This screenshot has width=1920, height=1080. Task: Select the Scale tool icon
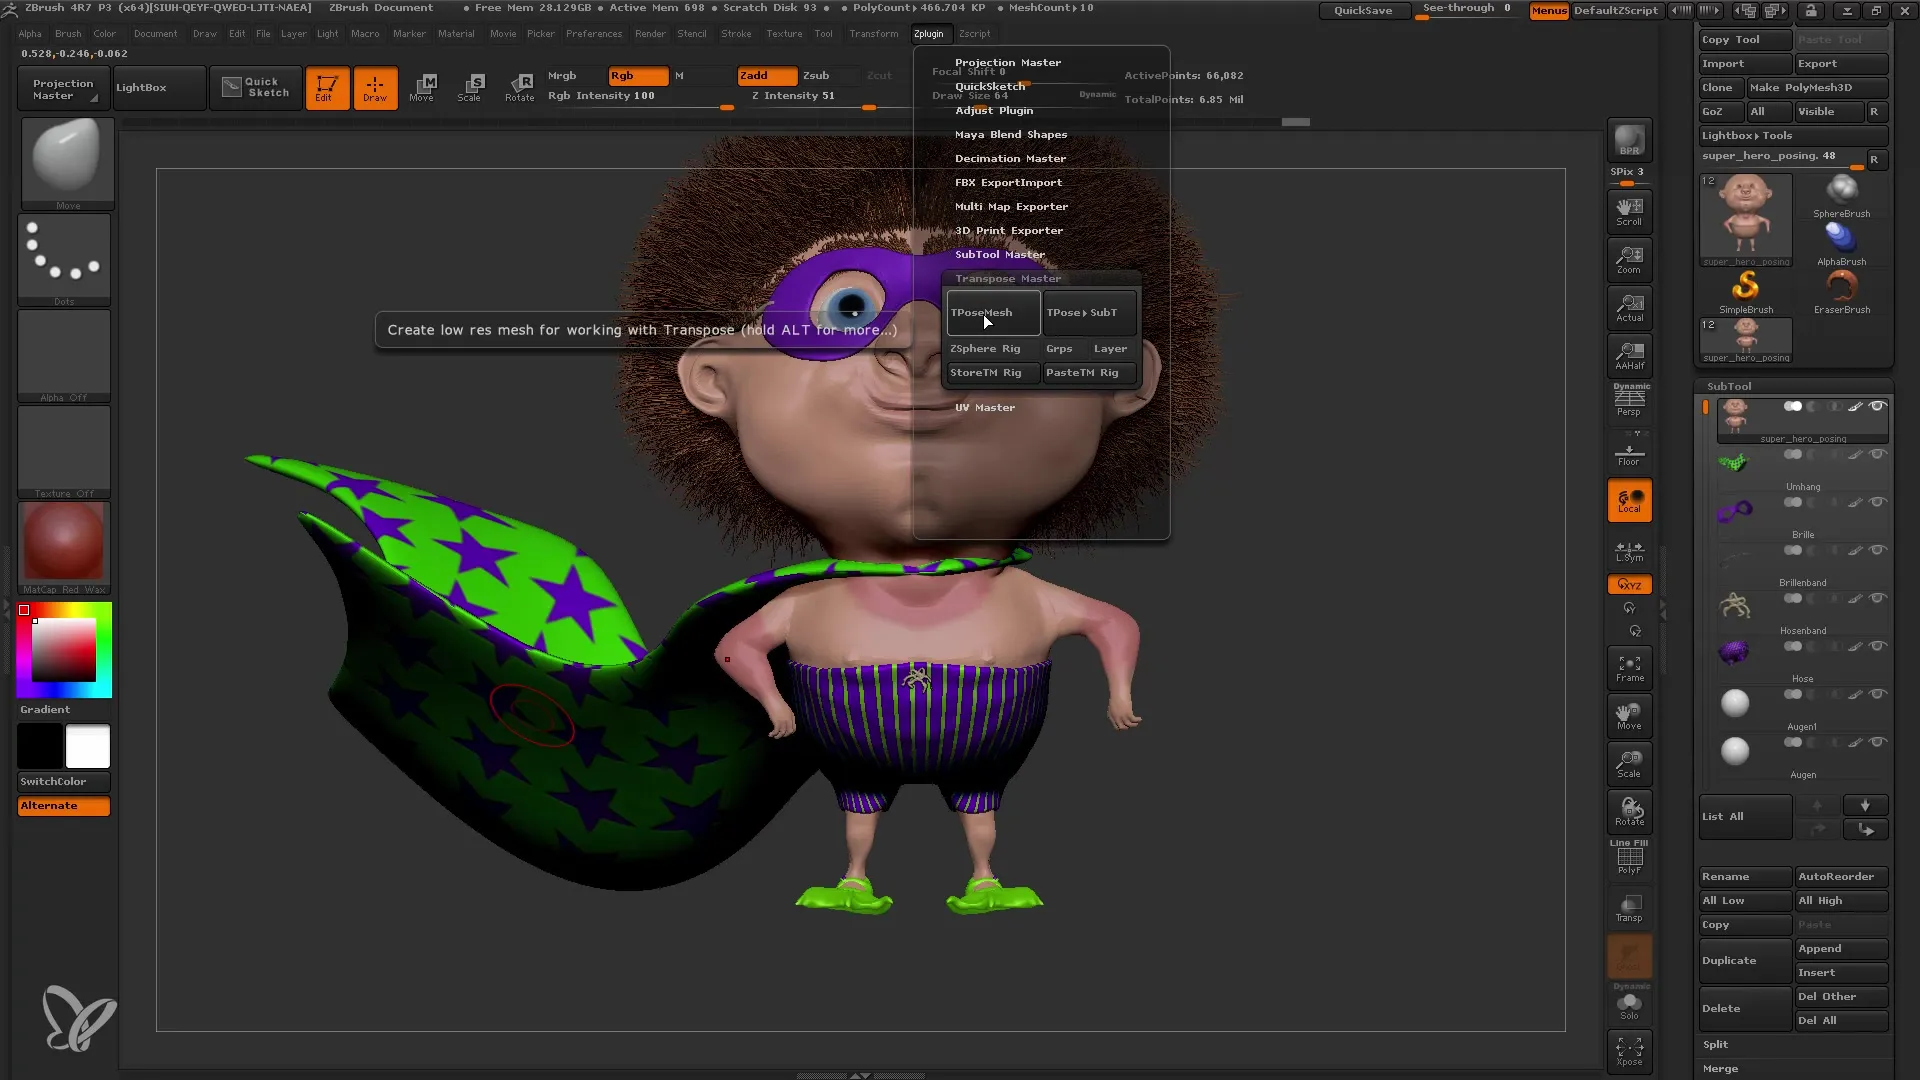pos(471,86)
